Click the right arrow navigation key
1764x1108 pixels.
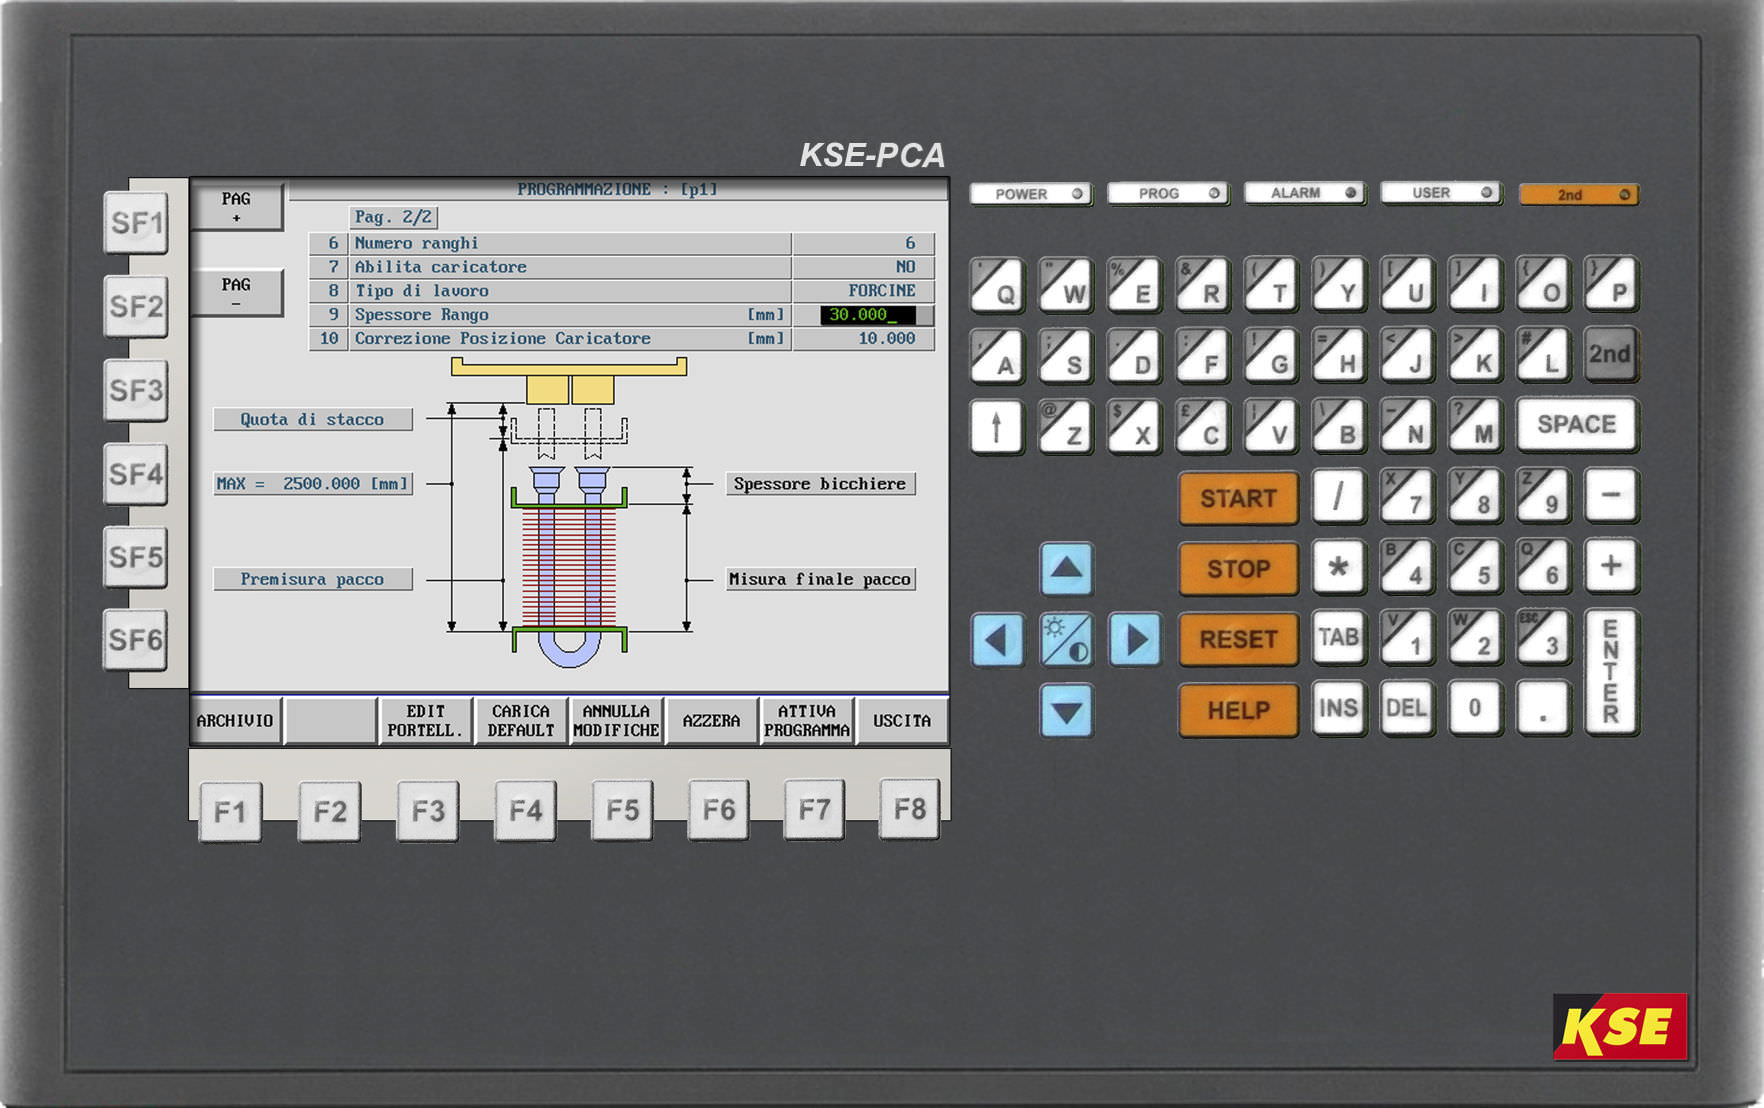pyautogui.click(x=1135, y=640)
